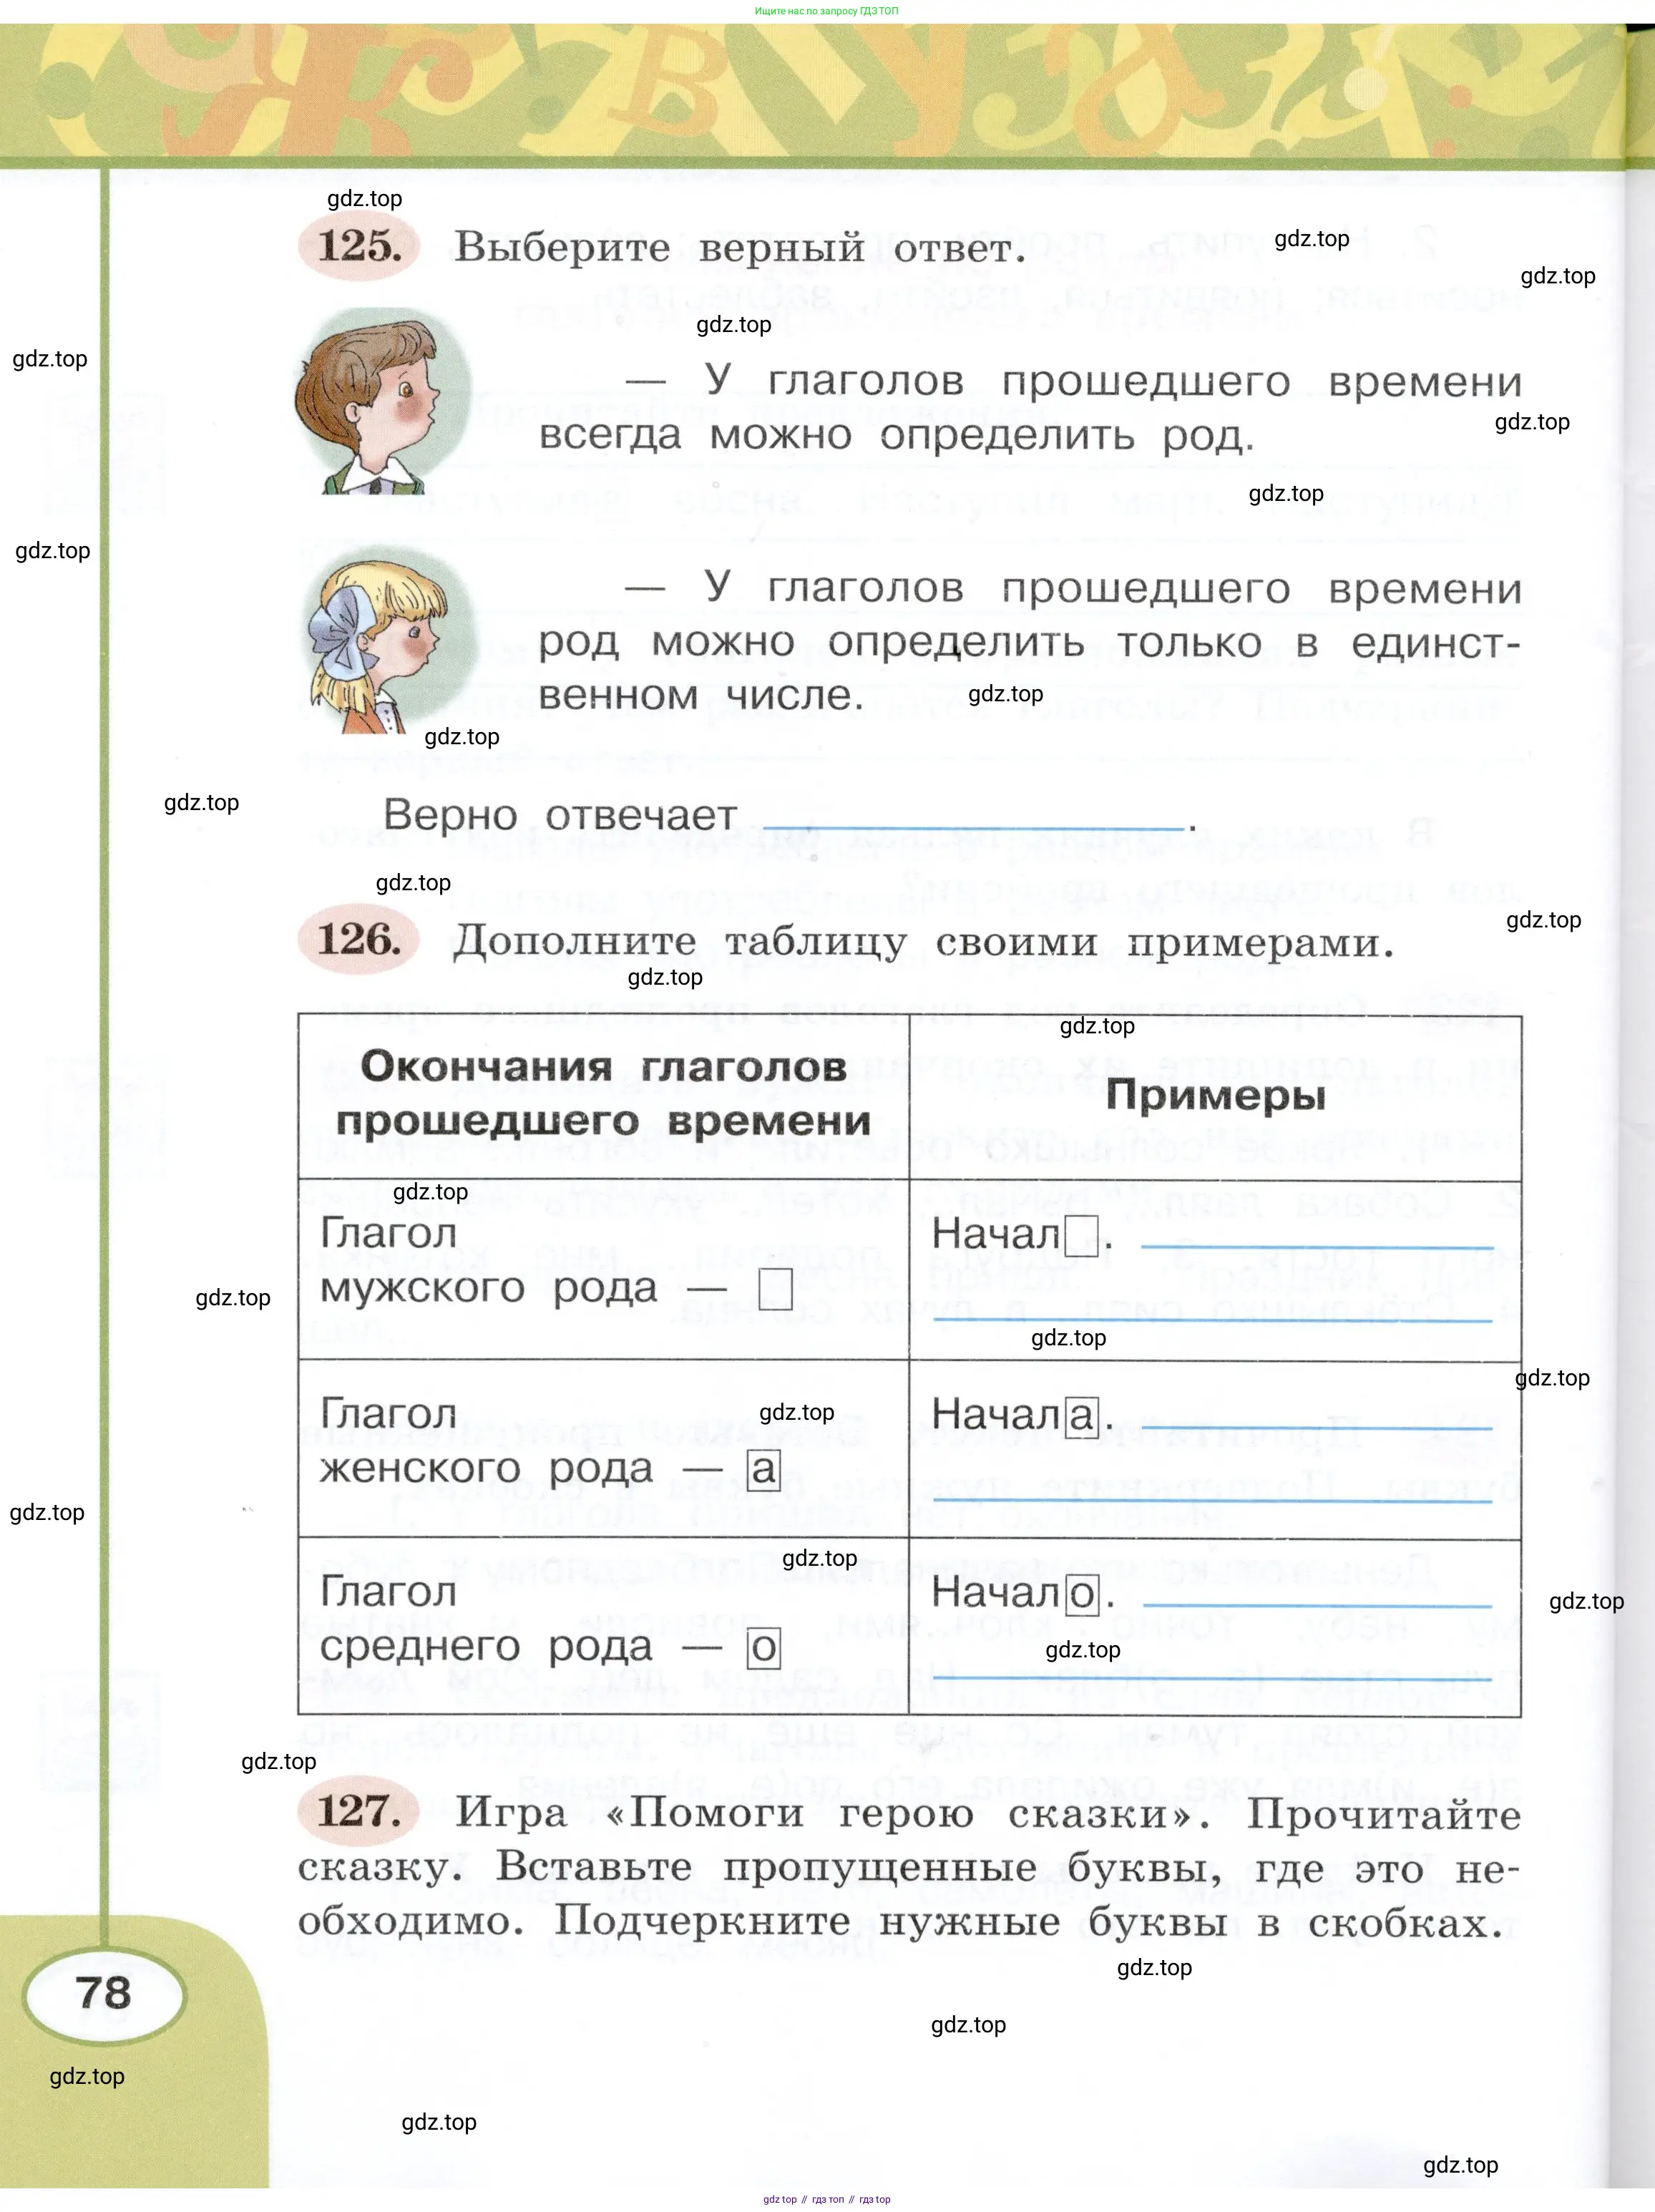Click the empty ending box after first 'Начал'
The width and height of the screenshot is (1655, 2212).
[1081, 1236]
